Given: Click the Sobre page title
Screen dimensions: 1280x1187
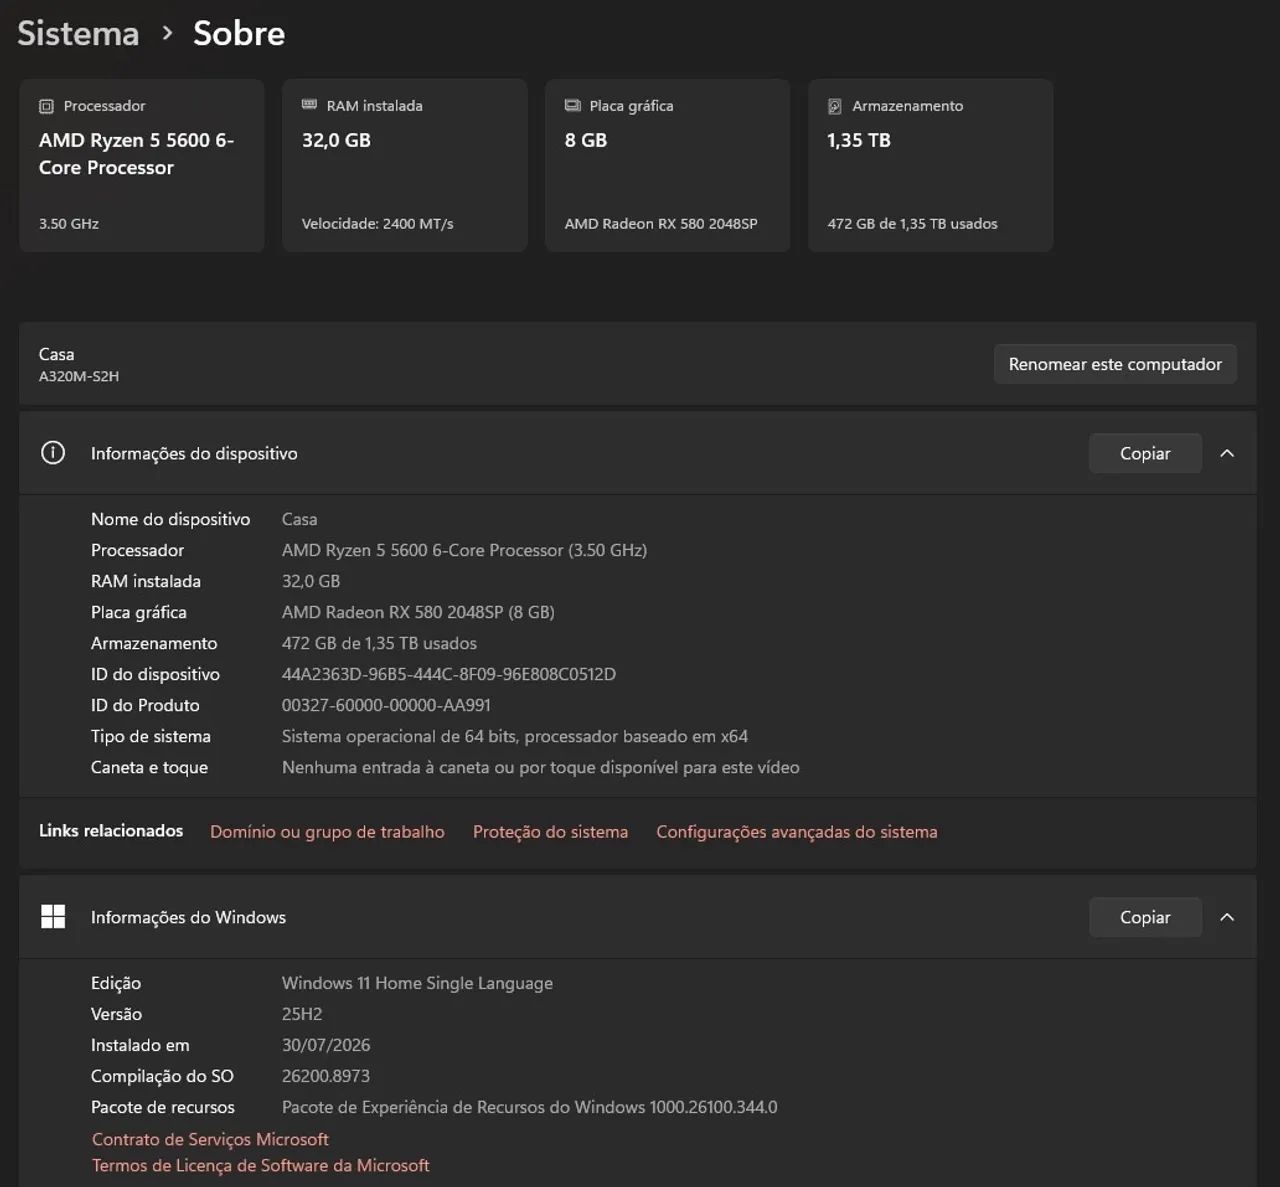Looking at the screenshot, I should click(239, 33).
